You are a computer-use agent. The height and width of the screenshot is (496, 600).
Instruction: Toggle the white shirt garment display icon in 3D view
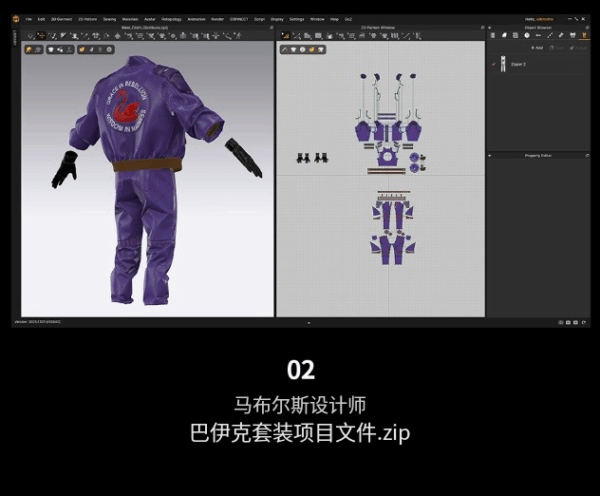[x=51, y=49]
